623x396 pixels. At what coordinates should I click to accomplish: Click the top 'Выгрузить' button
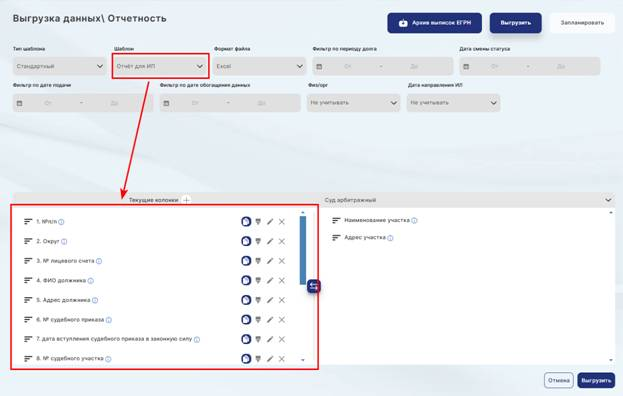tap(516, 23)
